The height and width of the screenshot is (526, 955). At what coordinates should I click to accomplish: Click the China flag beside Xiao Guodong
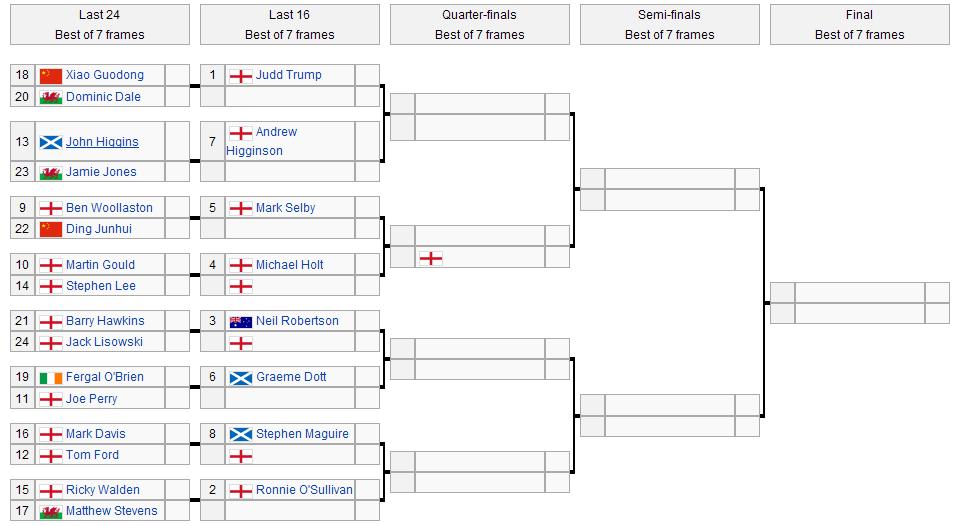pos(50,75)
